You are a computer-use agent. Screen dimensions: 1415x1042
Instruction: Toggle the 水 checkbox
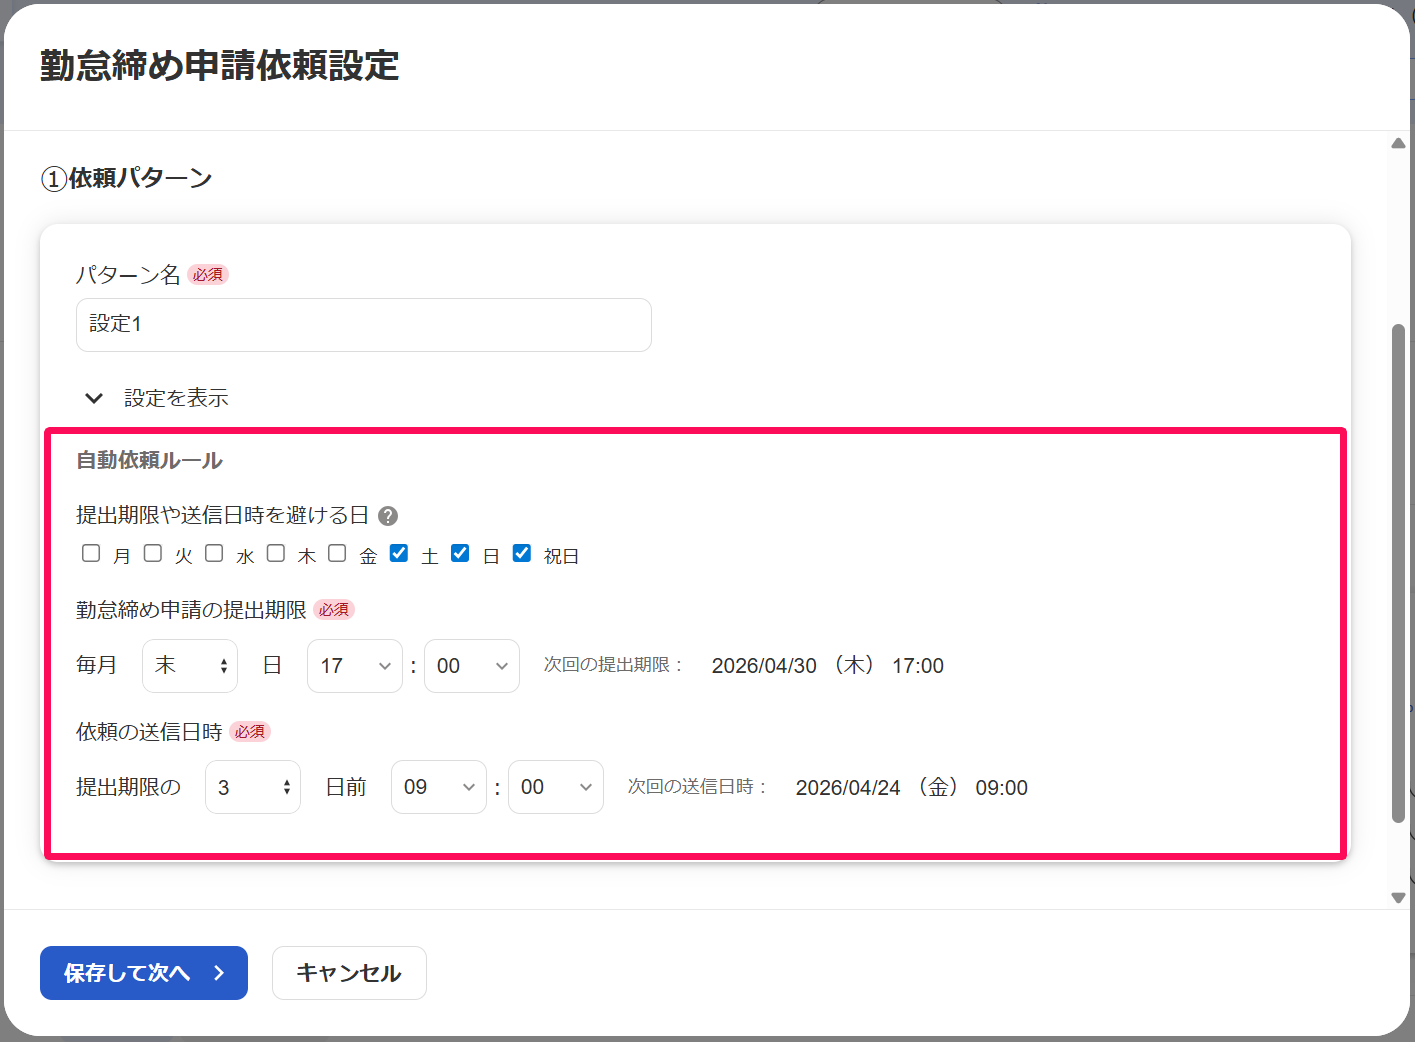[214, 553]
